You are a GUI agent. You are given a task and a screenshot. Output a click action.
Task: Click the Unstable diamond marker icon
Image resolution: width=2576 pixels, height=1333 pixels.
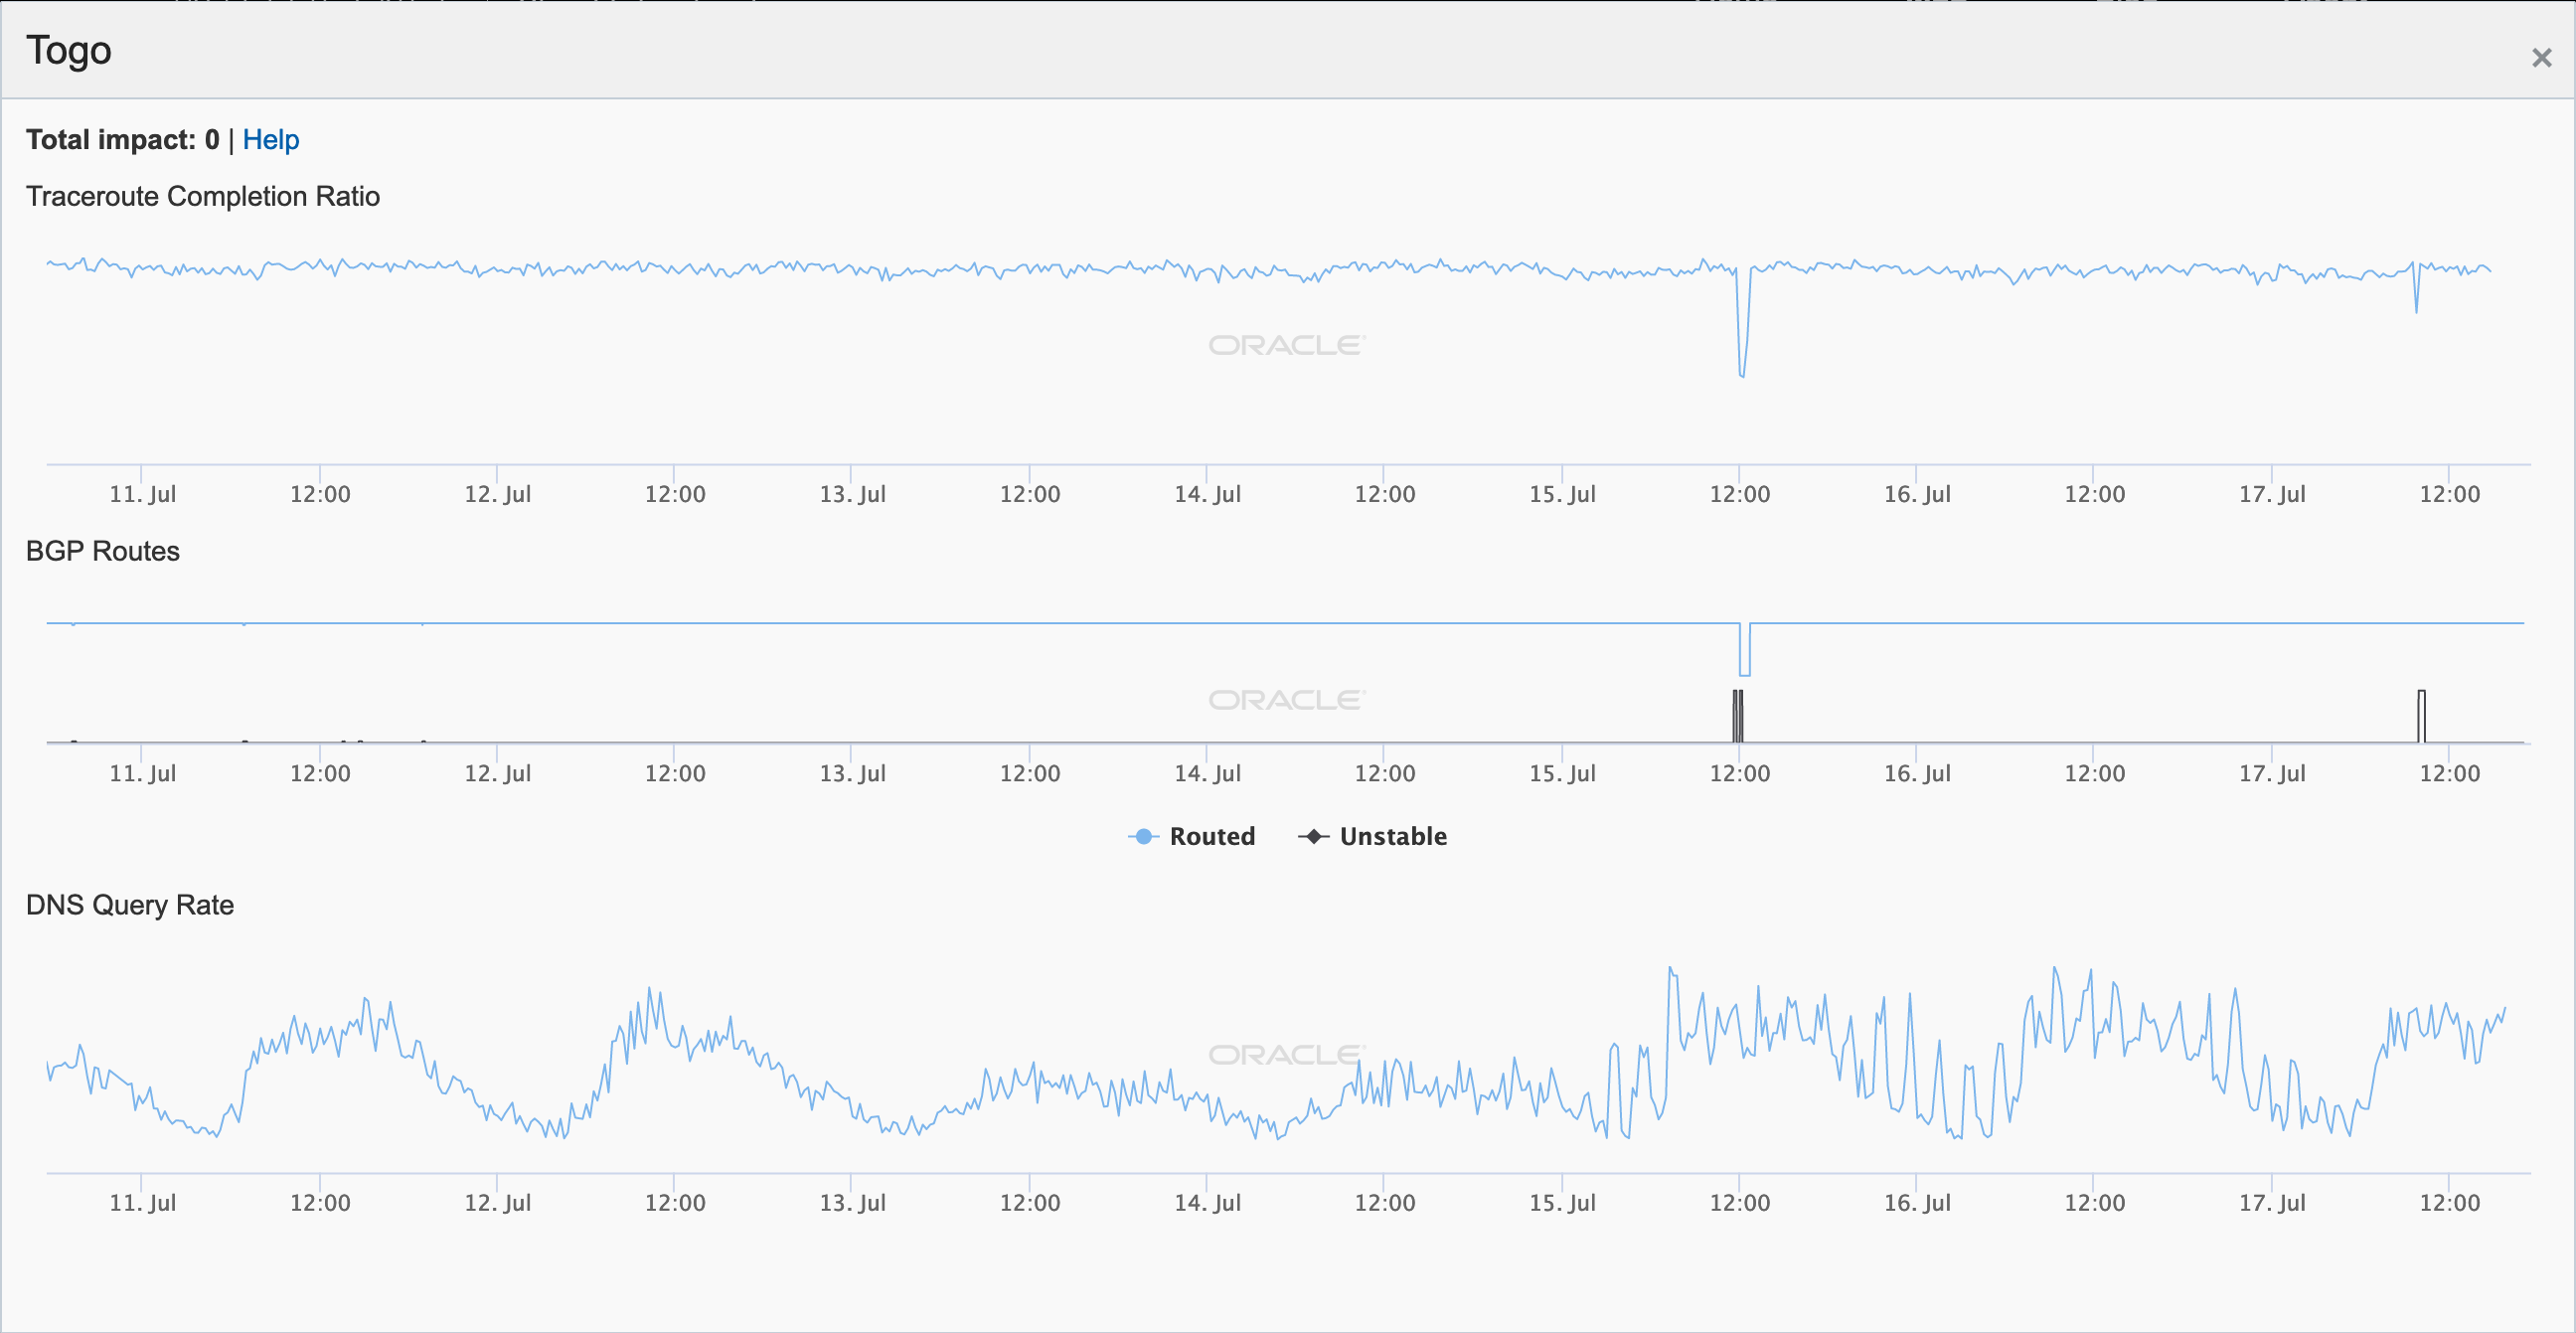tap(1313, 836)
